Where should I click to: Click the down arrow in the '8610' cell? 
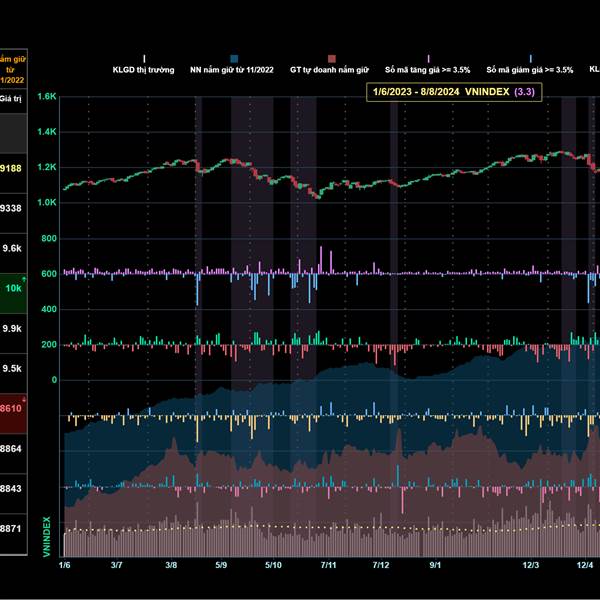click(24, 399)
